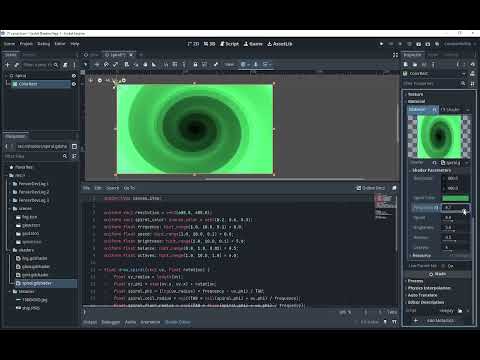Screen dimensions: 480x360
Task: Open the Scene menu
Action: pos(9,44)
